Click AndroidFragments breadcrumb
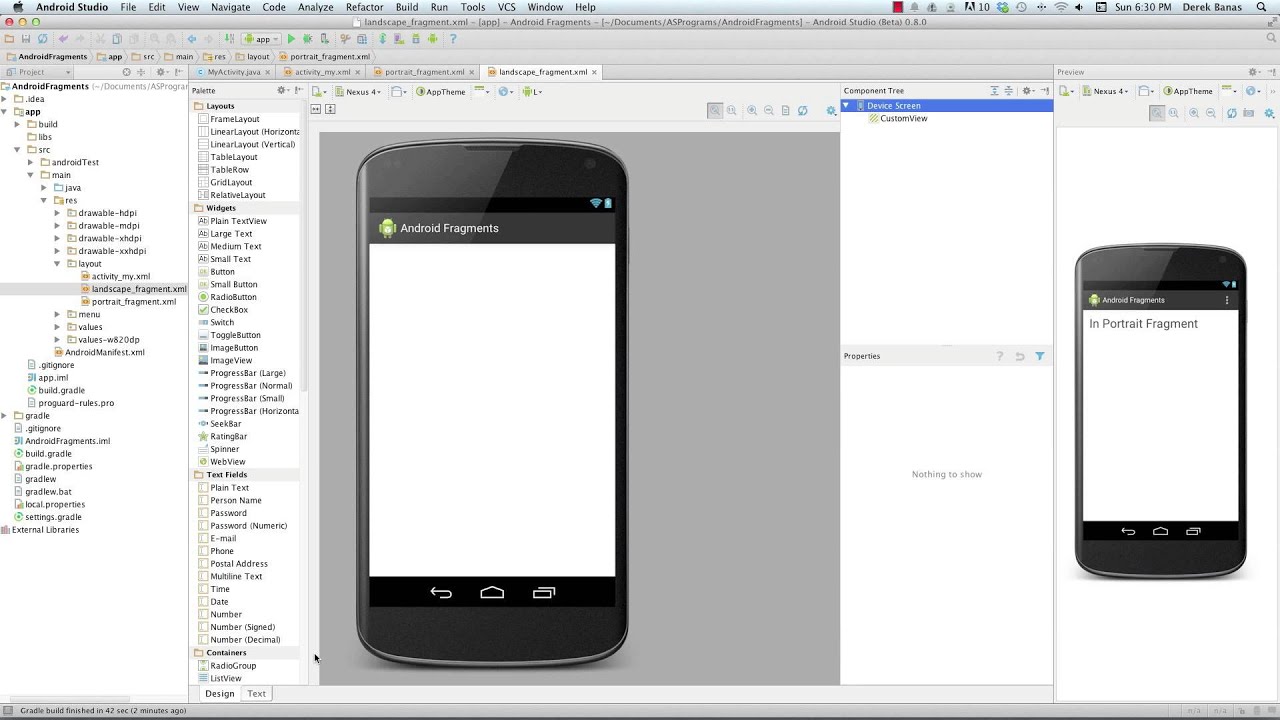This screenshot has width=1280, height=720. tap(47, 56)
